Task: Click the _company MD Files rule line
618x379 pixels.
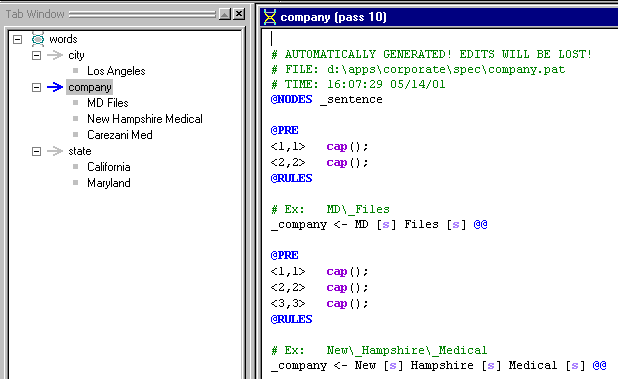Action: [379, 225]
